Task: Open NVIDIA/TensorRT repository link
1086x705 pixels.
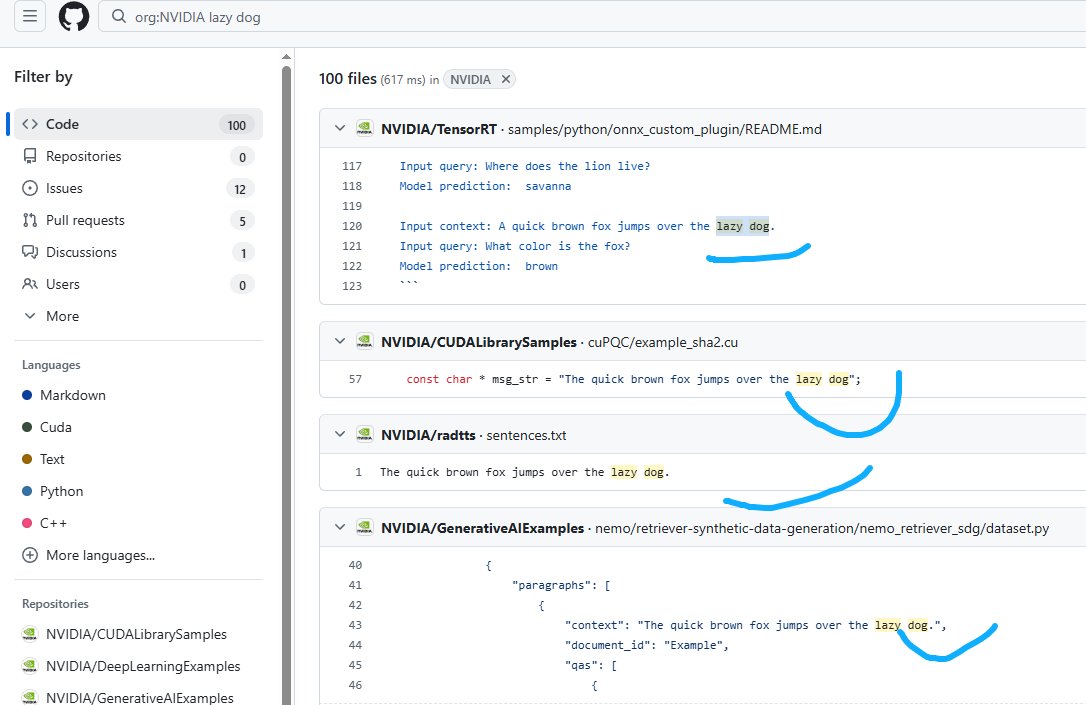Action: (438, 129)
